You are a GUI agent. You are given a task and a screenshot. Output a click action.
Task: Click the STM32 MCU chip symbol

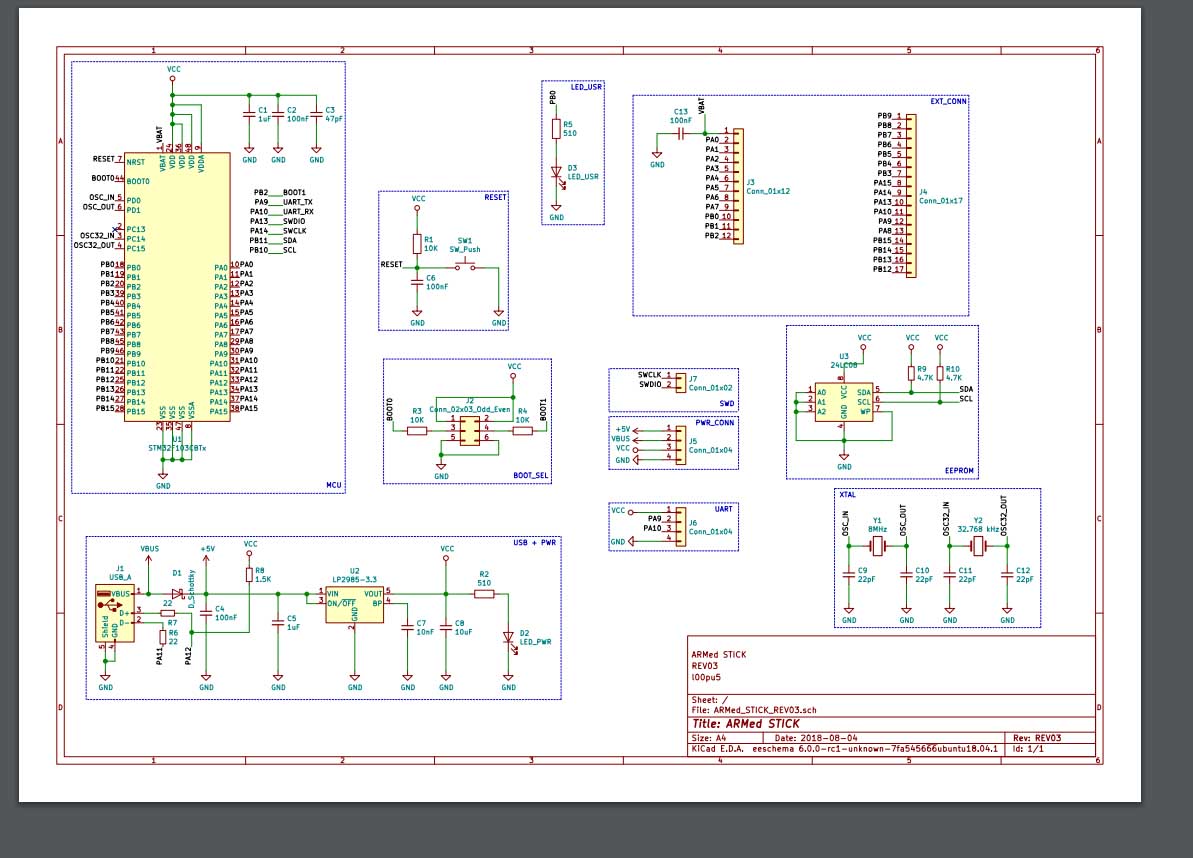pos(178,290)
